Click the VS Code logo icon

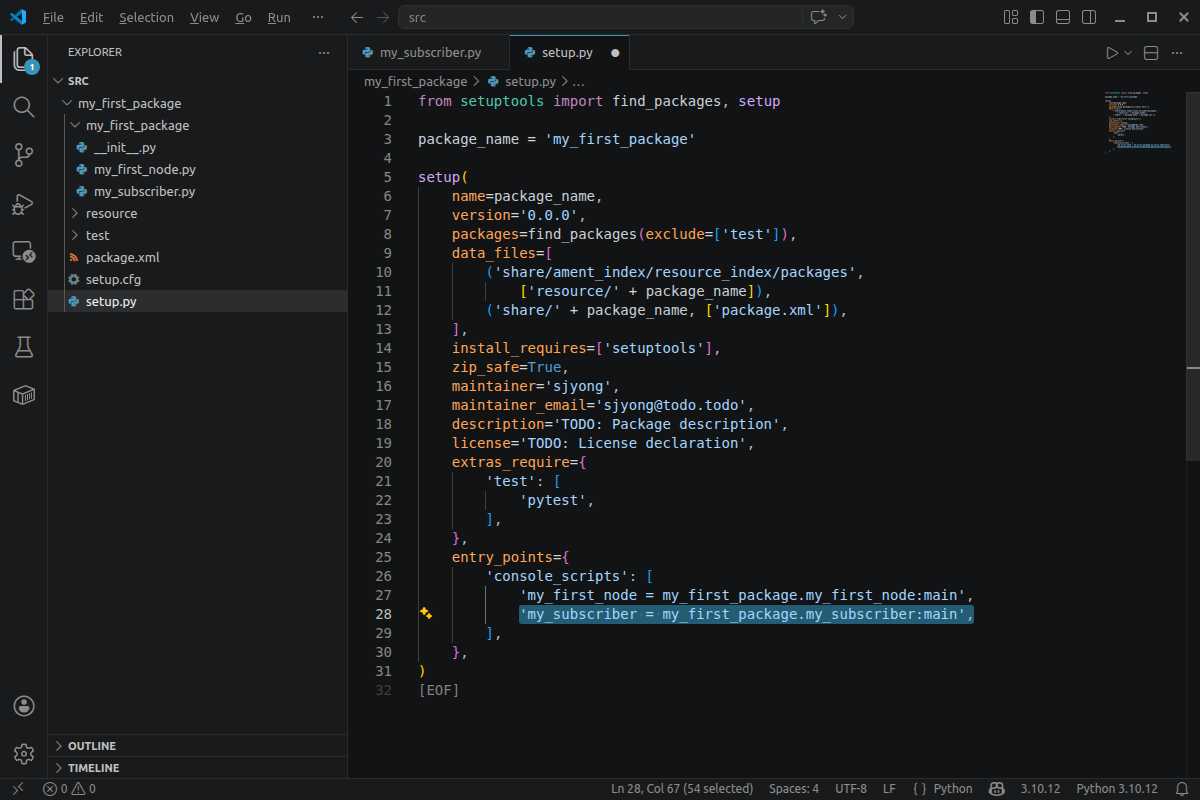tap(17, 17)
